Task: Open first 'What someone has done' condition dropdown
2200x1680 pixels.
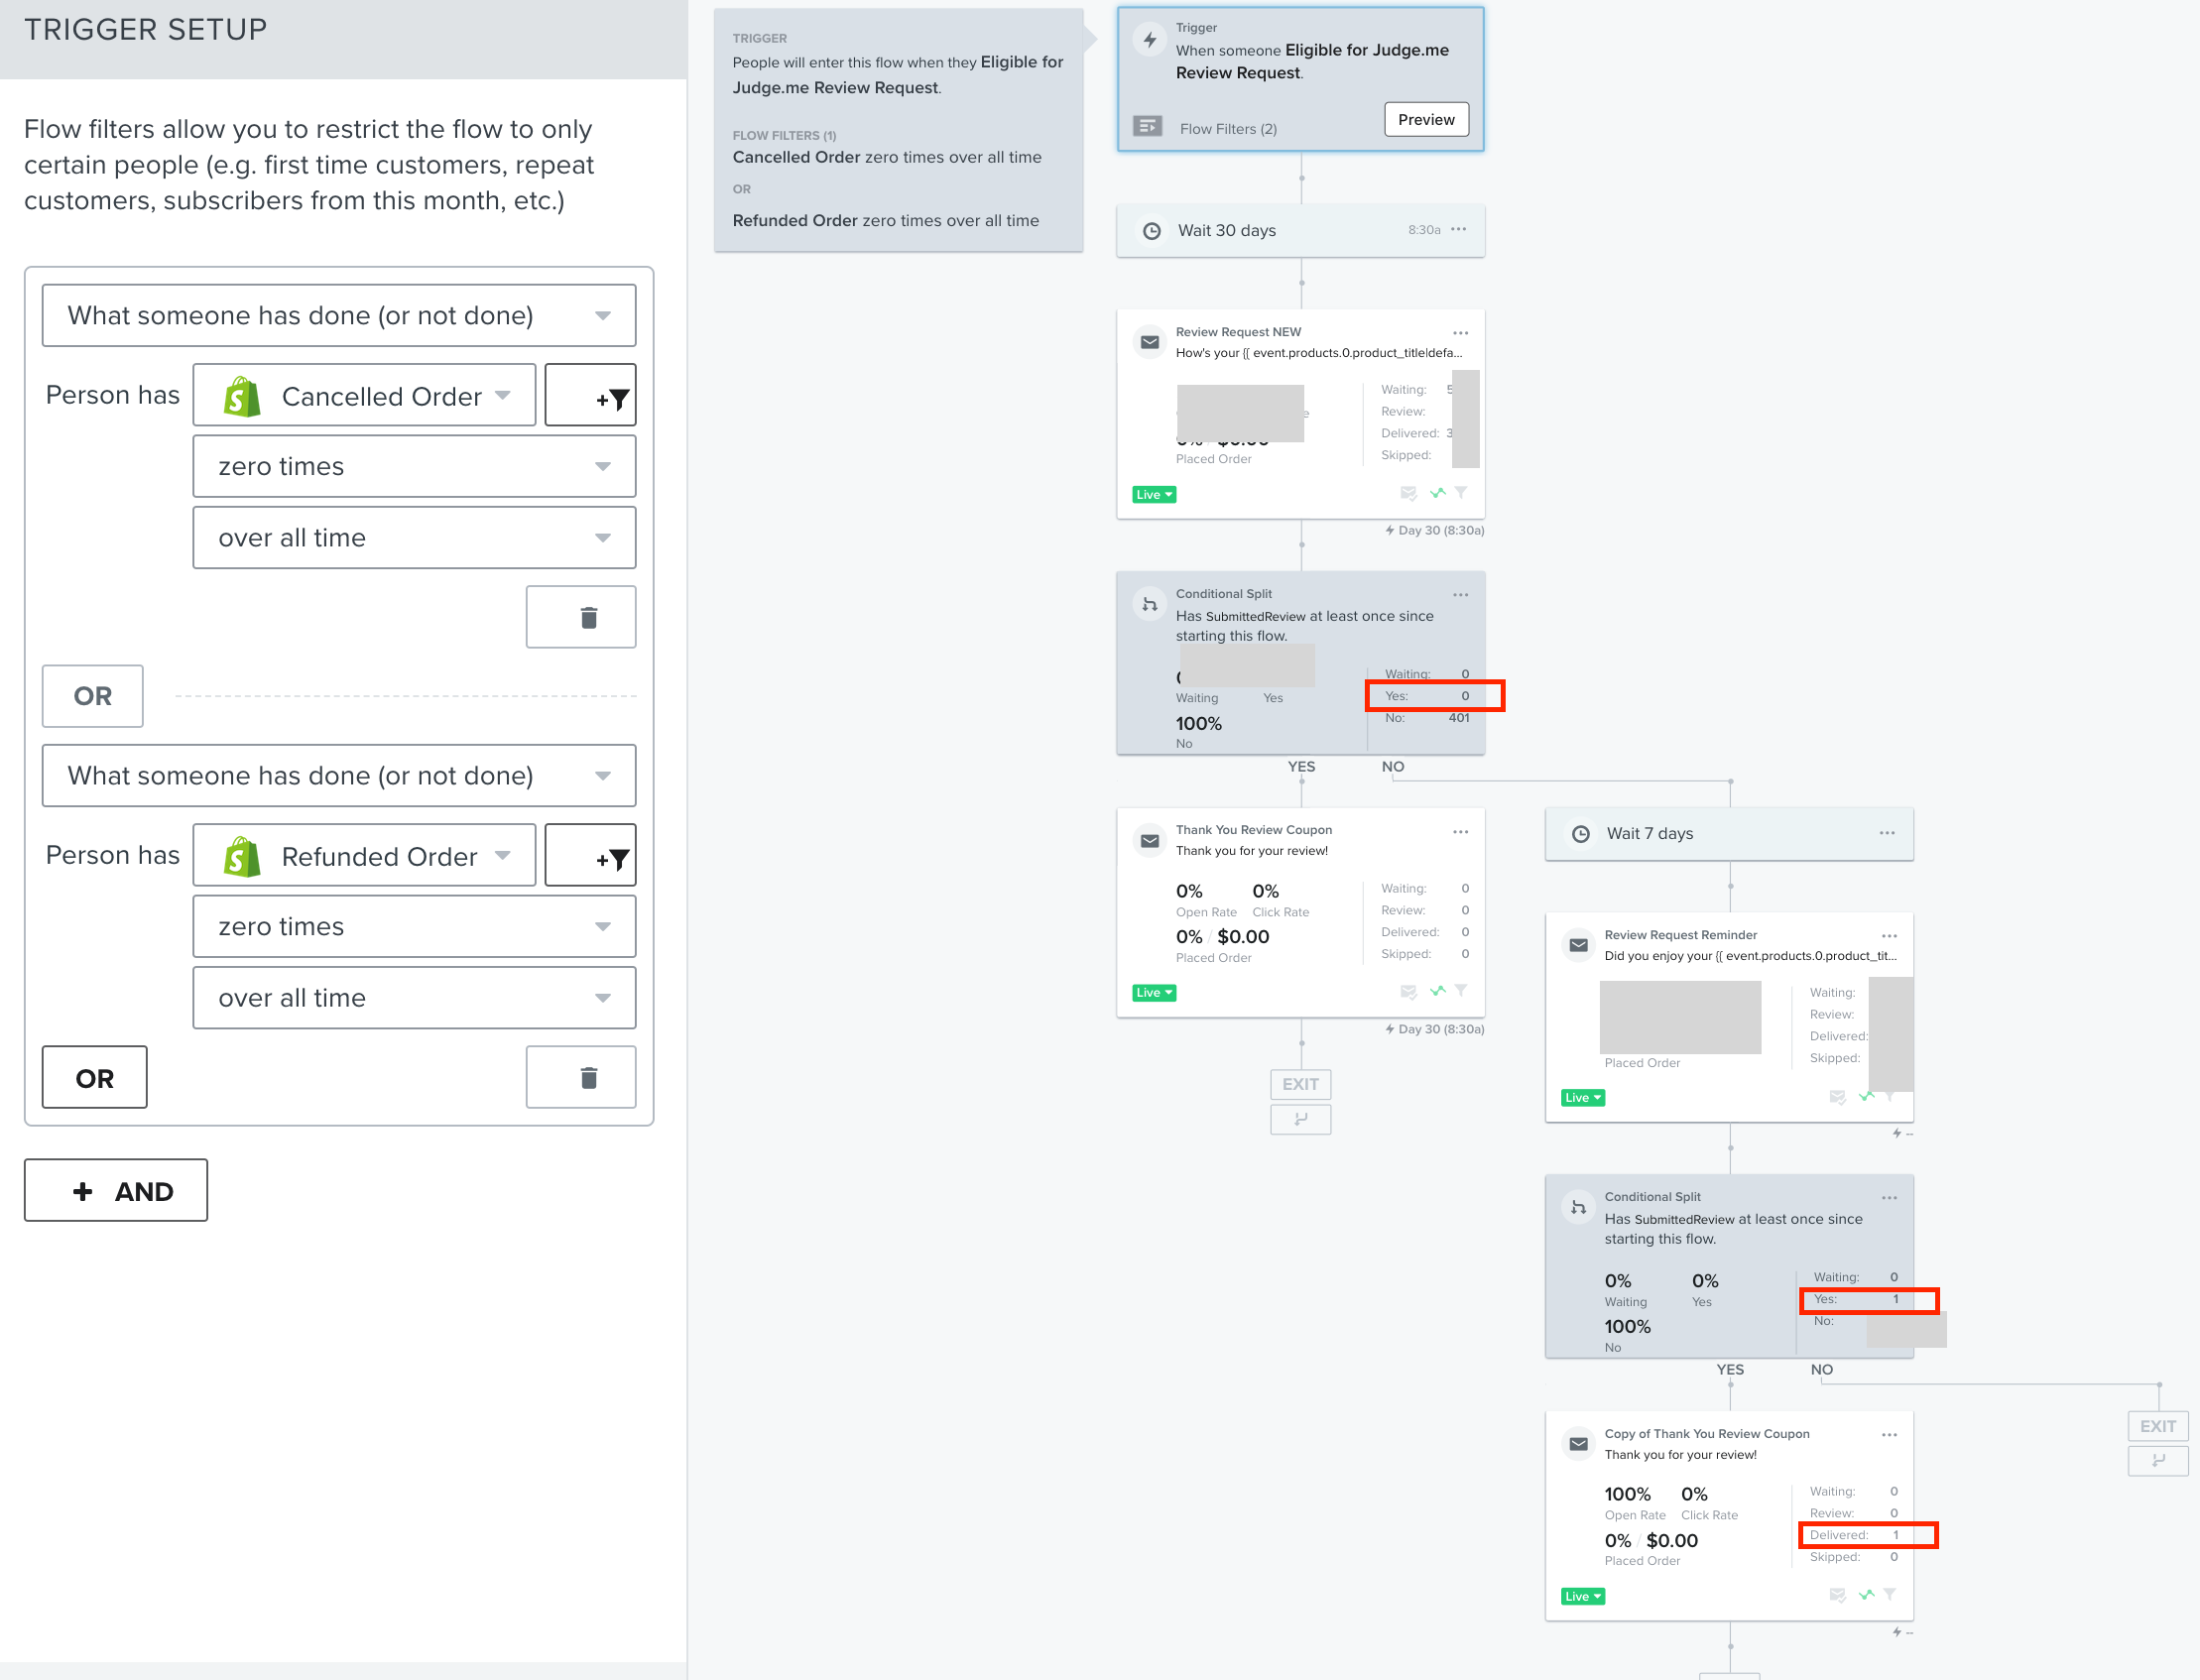Action: click(x=339, y=315)
